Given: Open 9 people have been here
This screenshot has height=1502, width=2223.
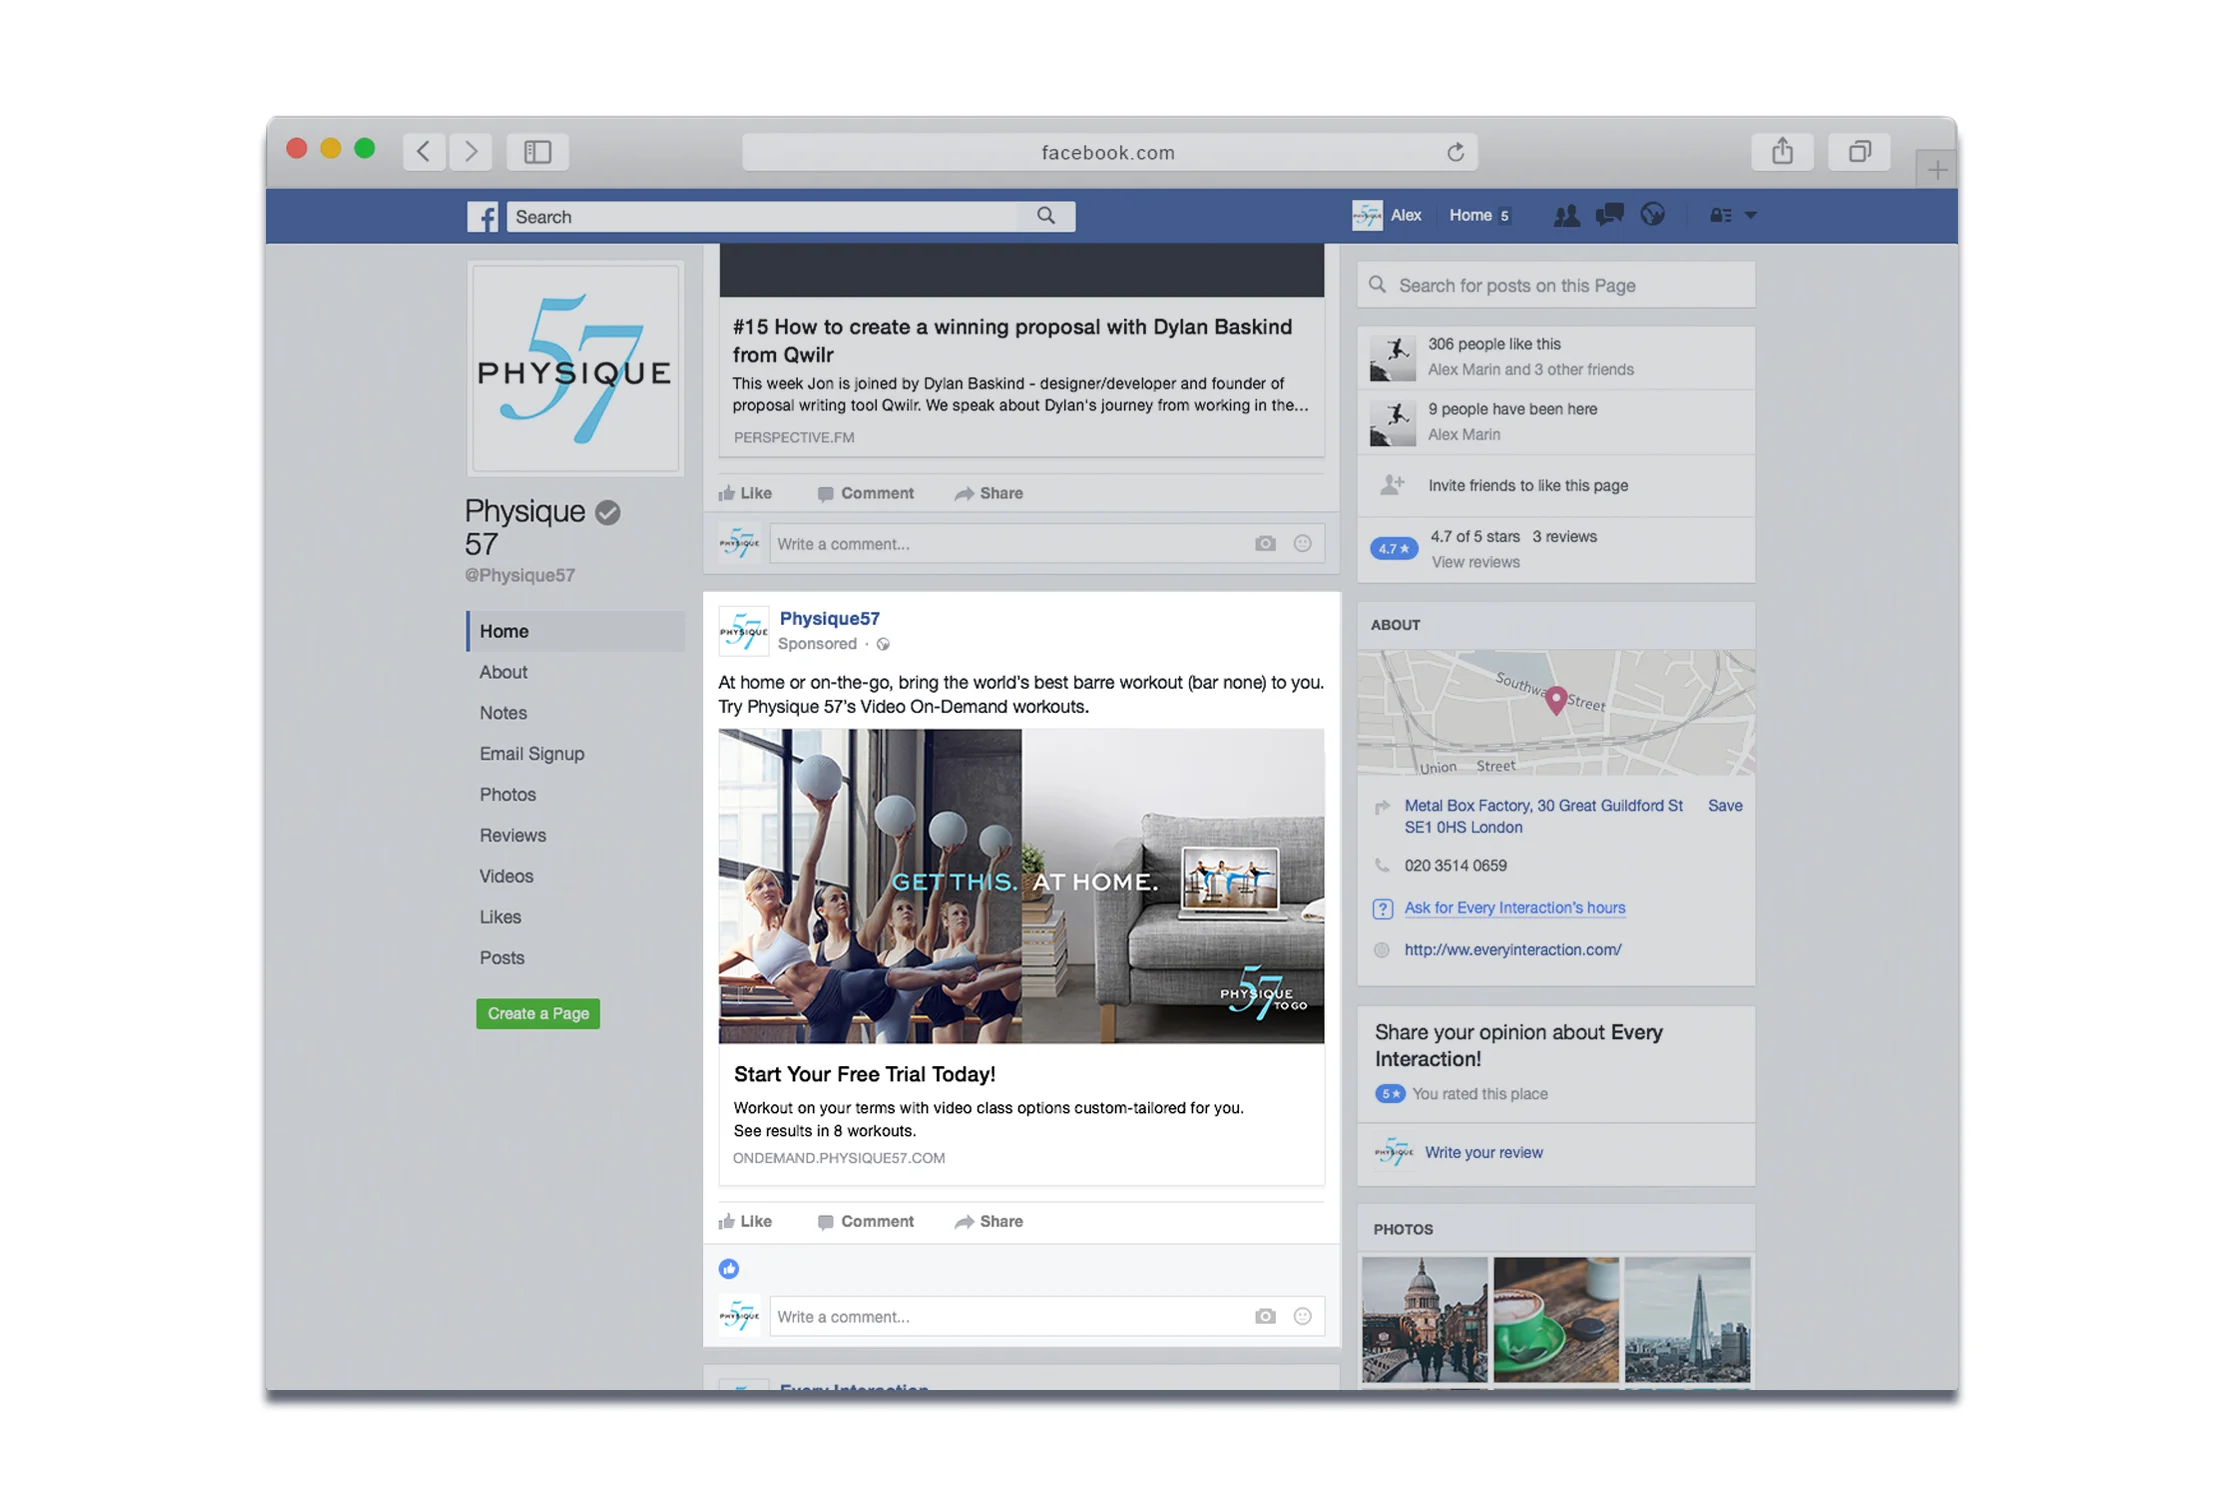Looking at the screenshot, I should [x=1512, y=409].
